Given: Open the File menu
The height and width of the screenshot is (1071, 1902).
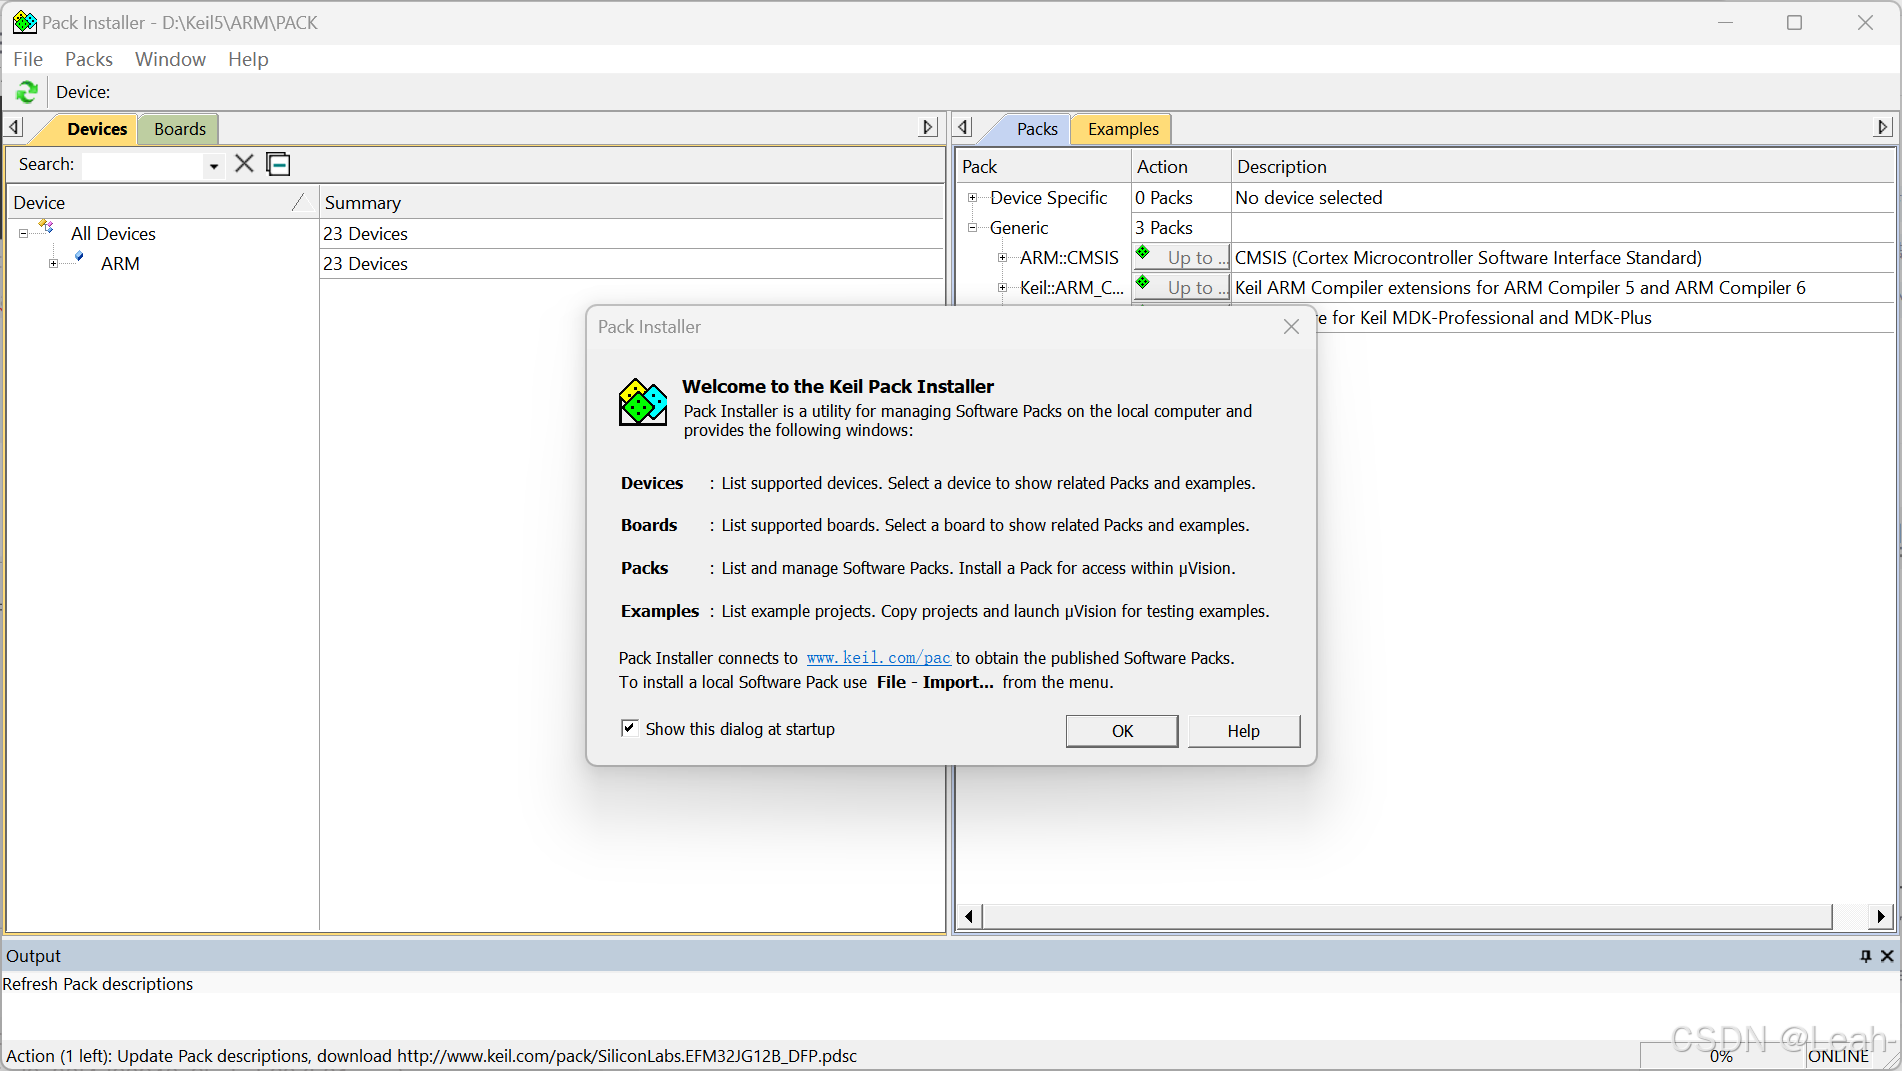Looking at the screenshot, I should [x=28, y=59].
